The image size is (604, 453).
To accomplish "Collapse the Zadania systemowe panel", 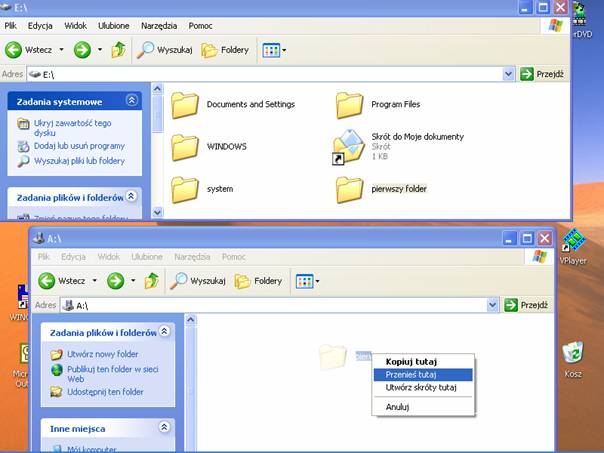I will point(131,101).
